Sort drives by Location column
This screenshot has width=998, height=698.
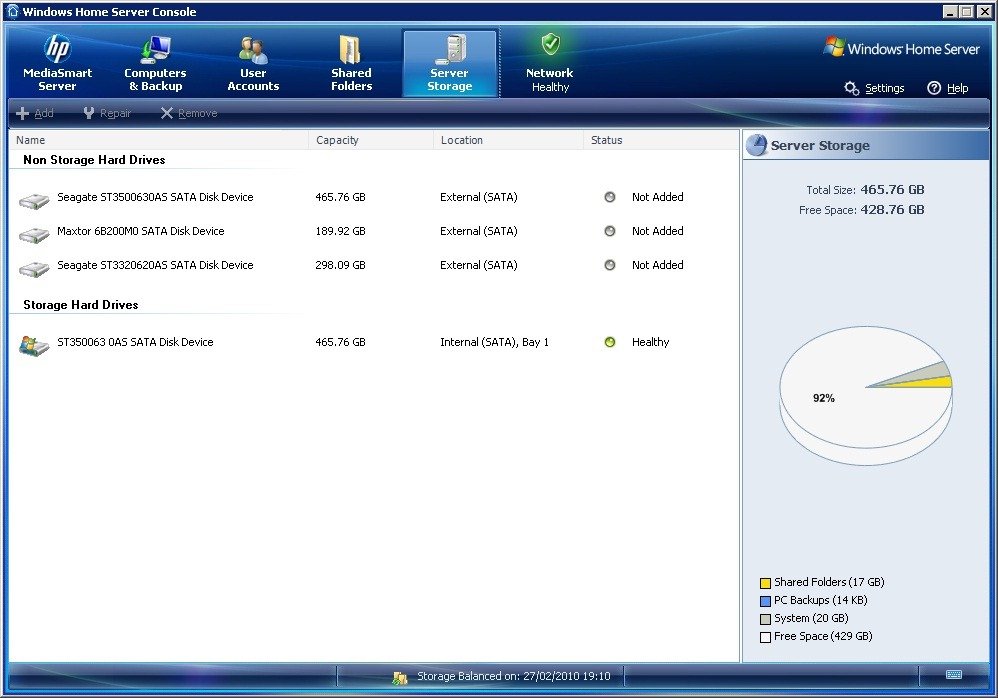(508, 140)
